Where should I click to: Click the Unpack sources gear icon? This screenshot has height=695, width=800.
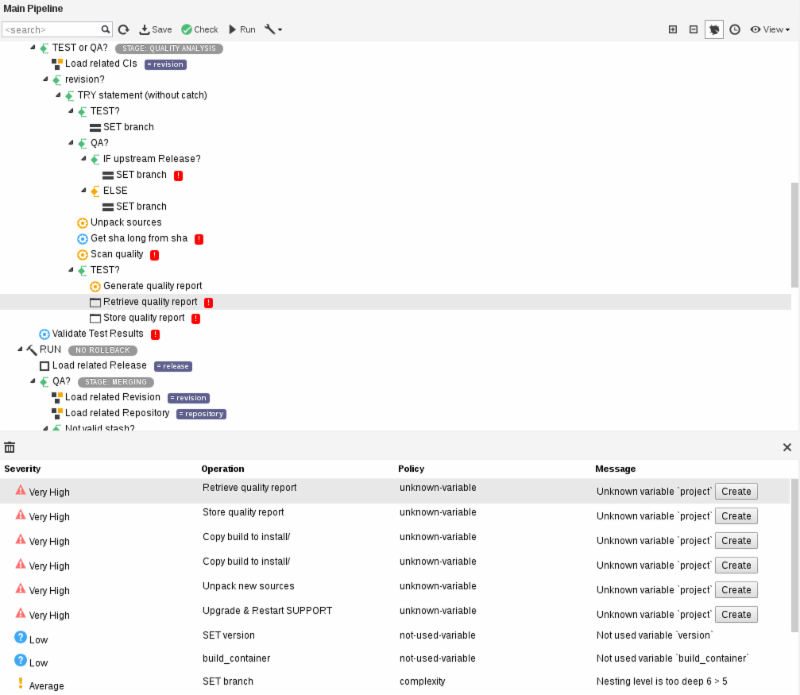coord(82,223)
